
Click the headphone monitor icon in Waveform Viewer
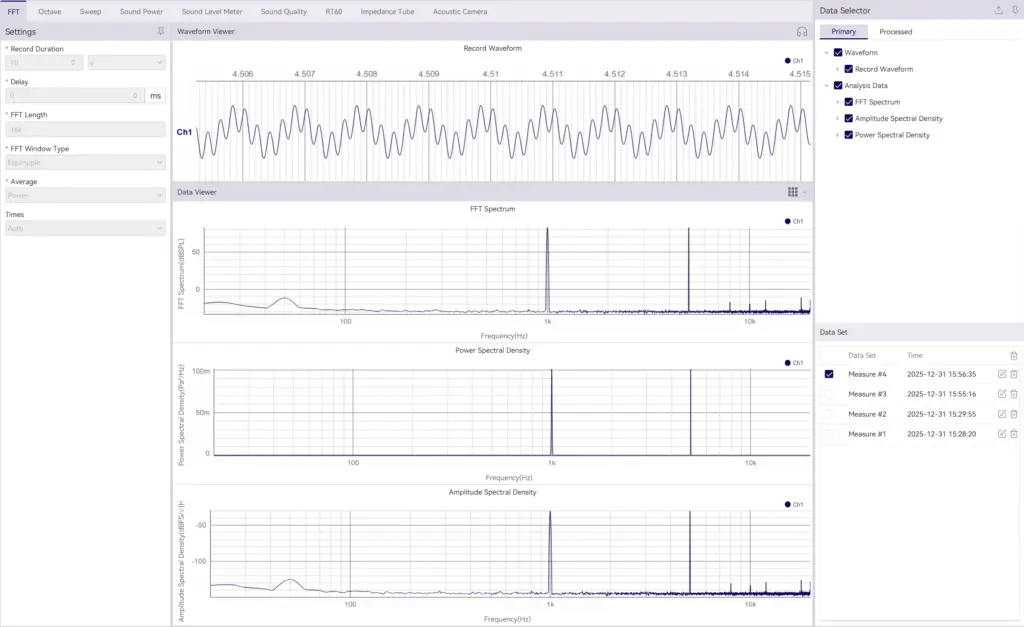pos(800,31)
